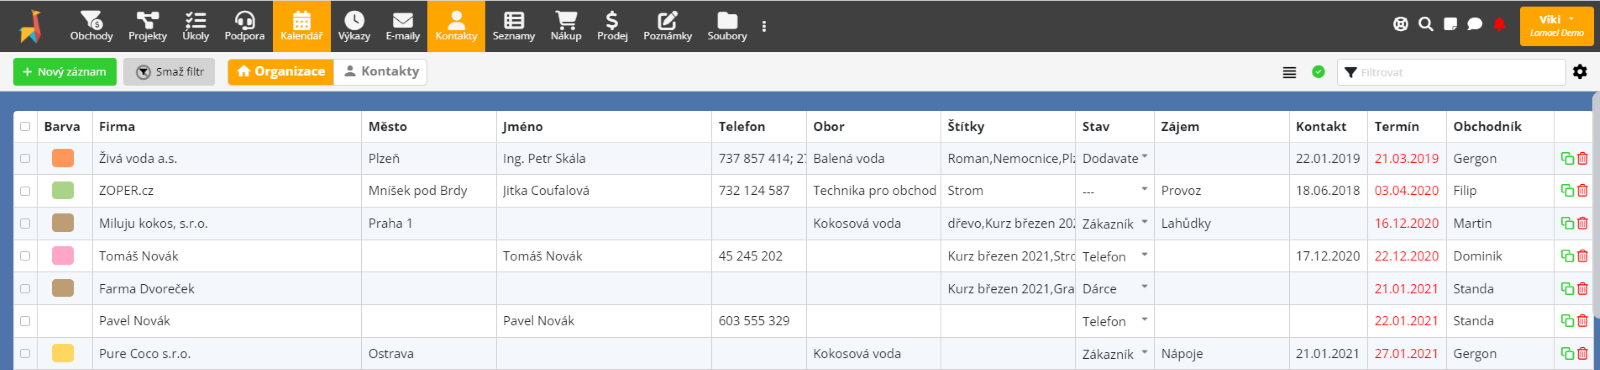Open the E-maily module
The width and height of the screenshot is (1600, 370).
[x=402, y=26]
